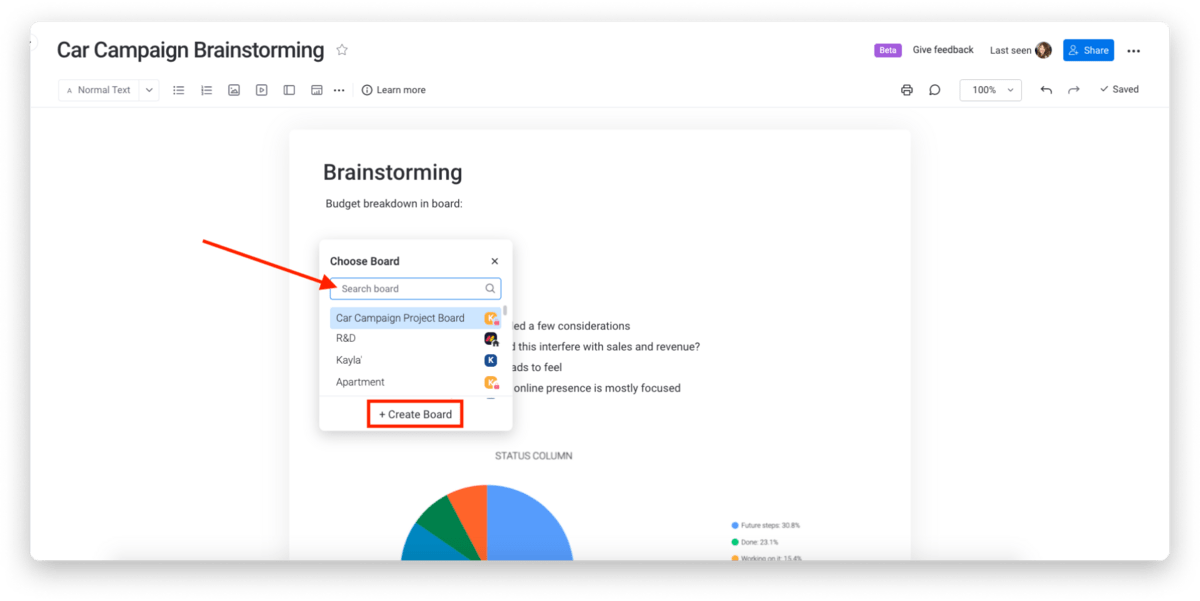Star the Car Campaign Brainstorming doc
Viewport: 1200px width, 601px height.
[342, 50]
